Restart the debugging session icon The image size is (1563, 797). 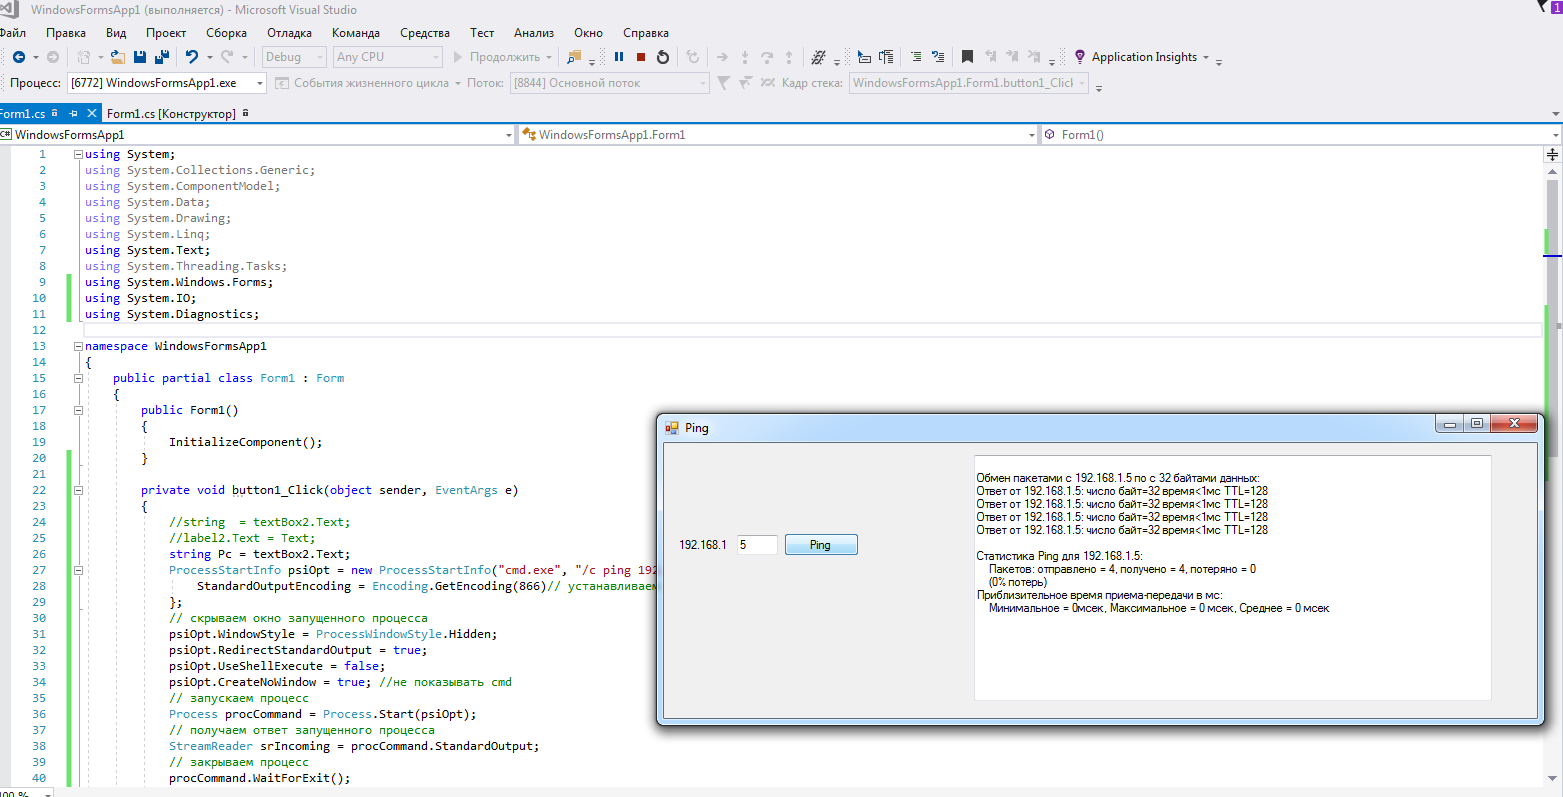pyautogui.click(x=663, y=57)
